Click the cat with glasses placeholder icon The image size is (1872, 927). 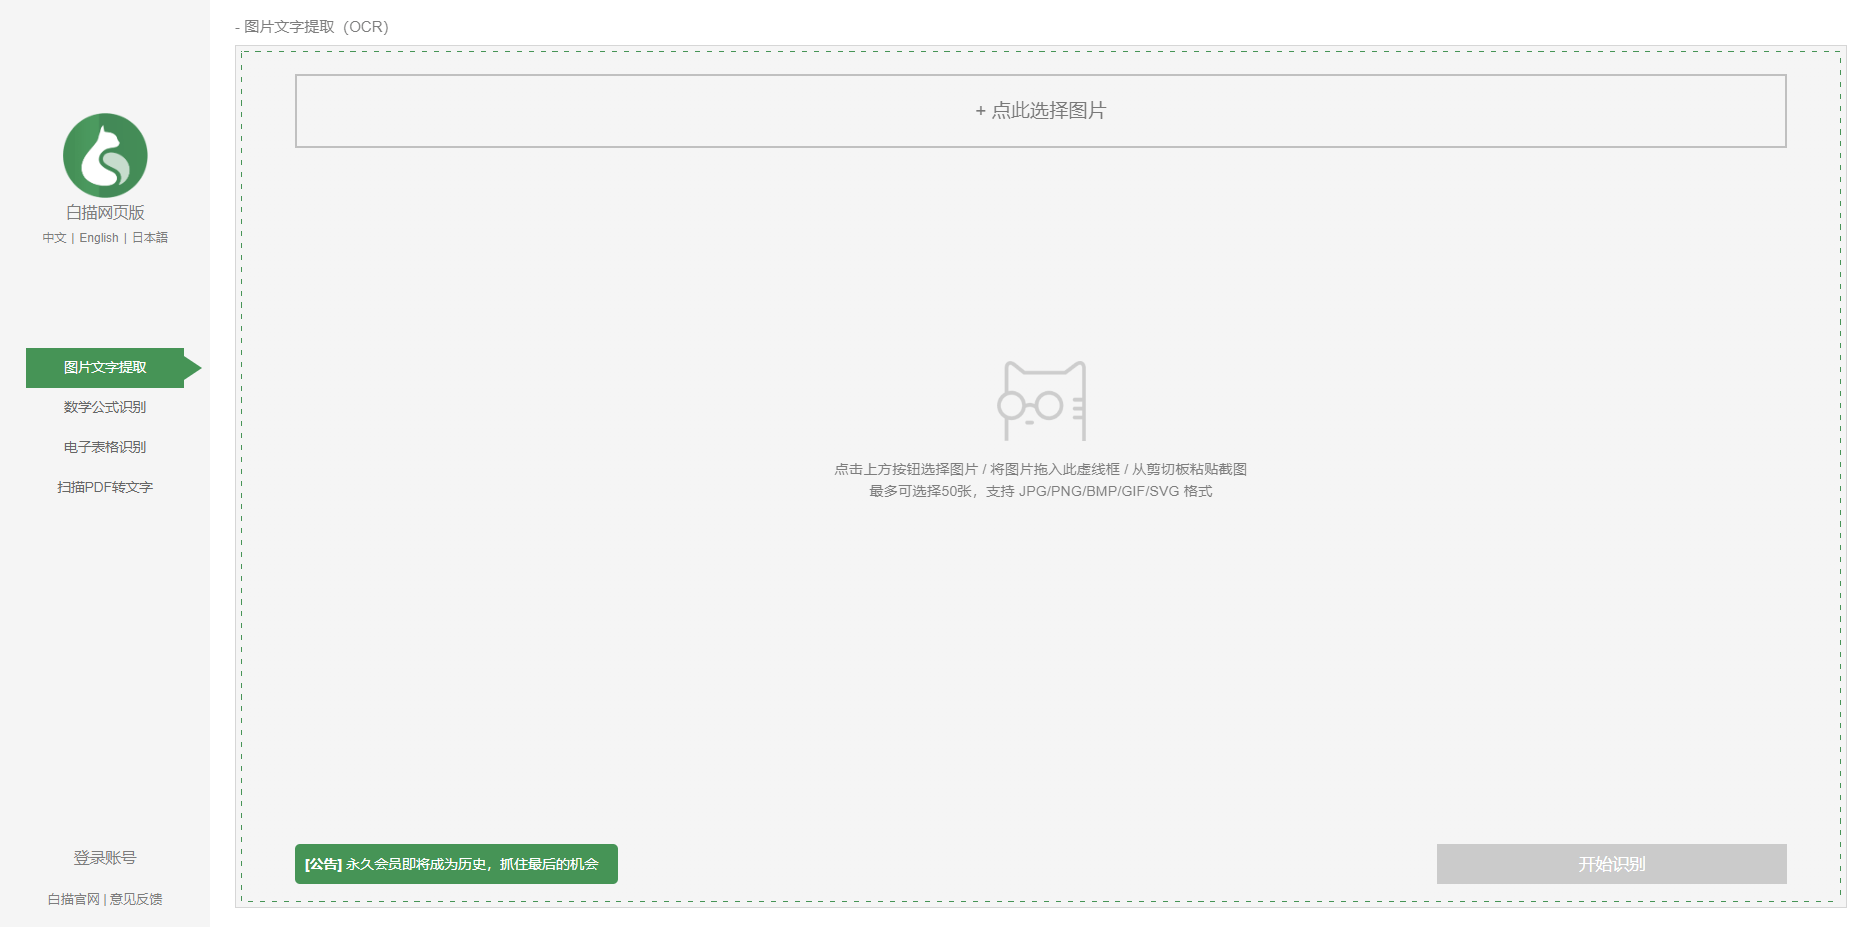(x=1041, y=401)
